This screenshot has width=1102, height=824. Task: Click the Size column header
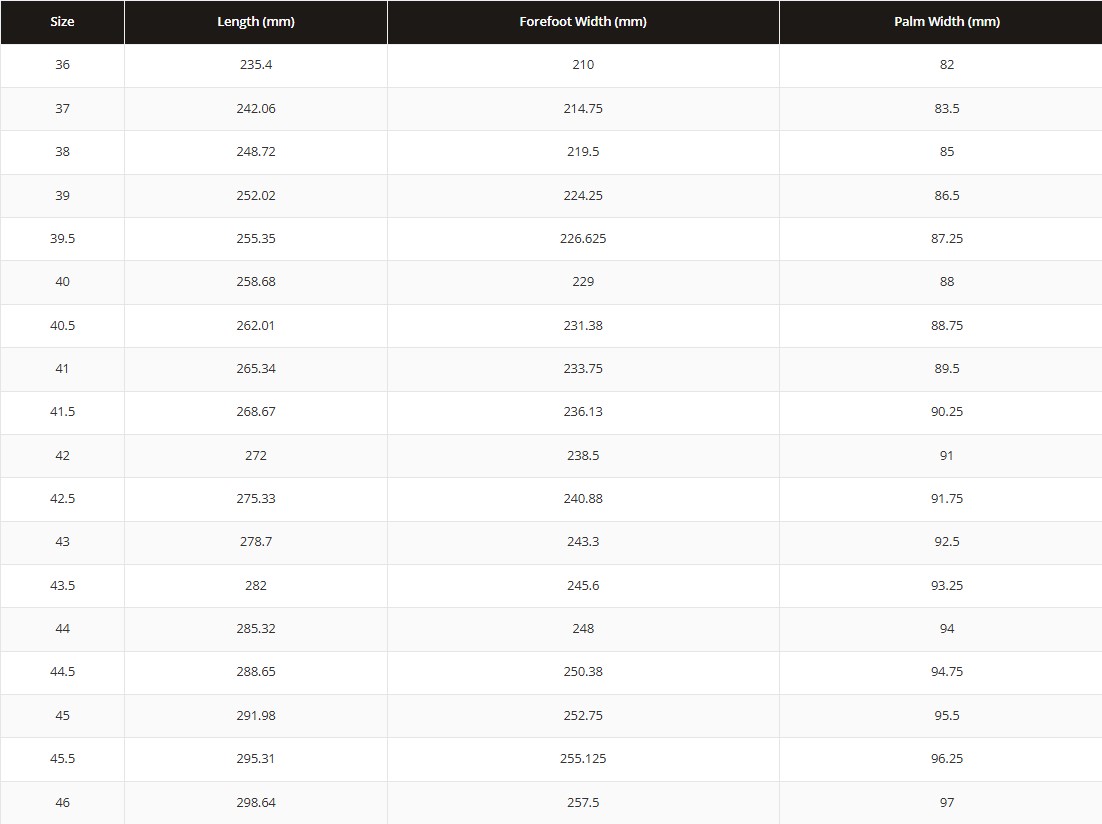click(62, 22)
